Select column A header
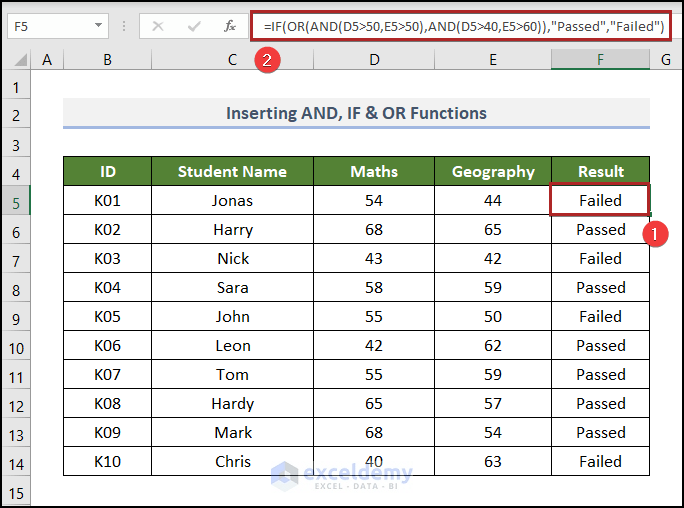Image resolution: width=684 pixels, height=508 pixels. pyautogui.click(x=47, y=60)
